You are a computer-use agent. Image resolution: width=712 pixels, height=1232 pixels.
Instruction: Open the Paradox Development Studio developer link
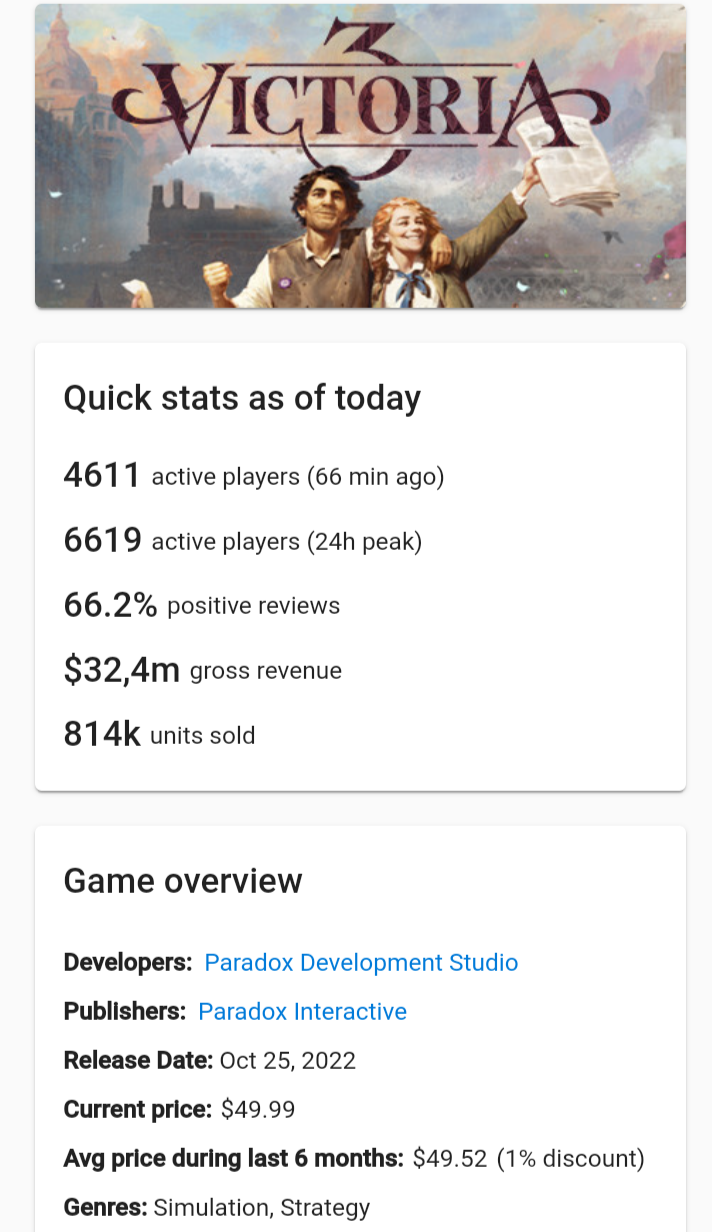(361, 963)
